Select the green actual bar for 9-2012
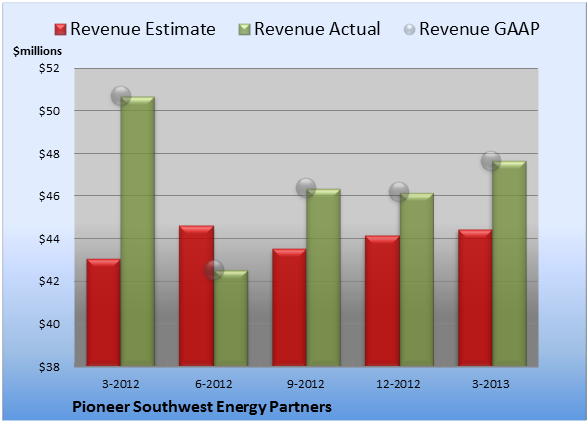The image size is (588, 422). pos(323,277)
